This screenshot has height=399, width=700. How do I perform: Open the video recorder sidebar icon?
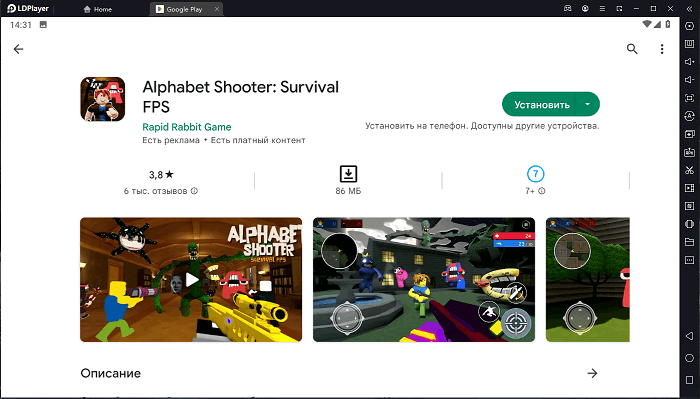[x=689, y=188]
